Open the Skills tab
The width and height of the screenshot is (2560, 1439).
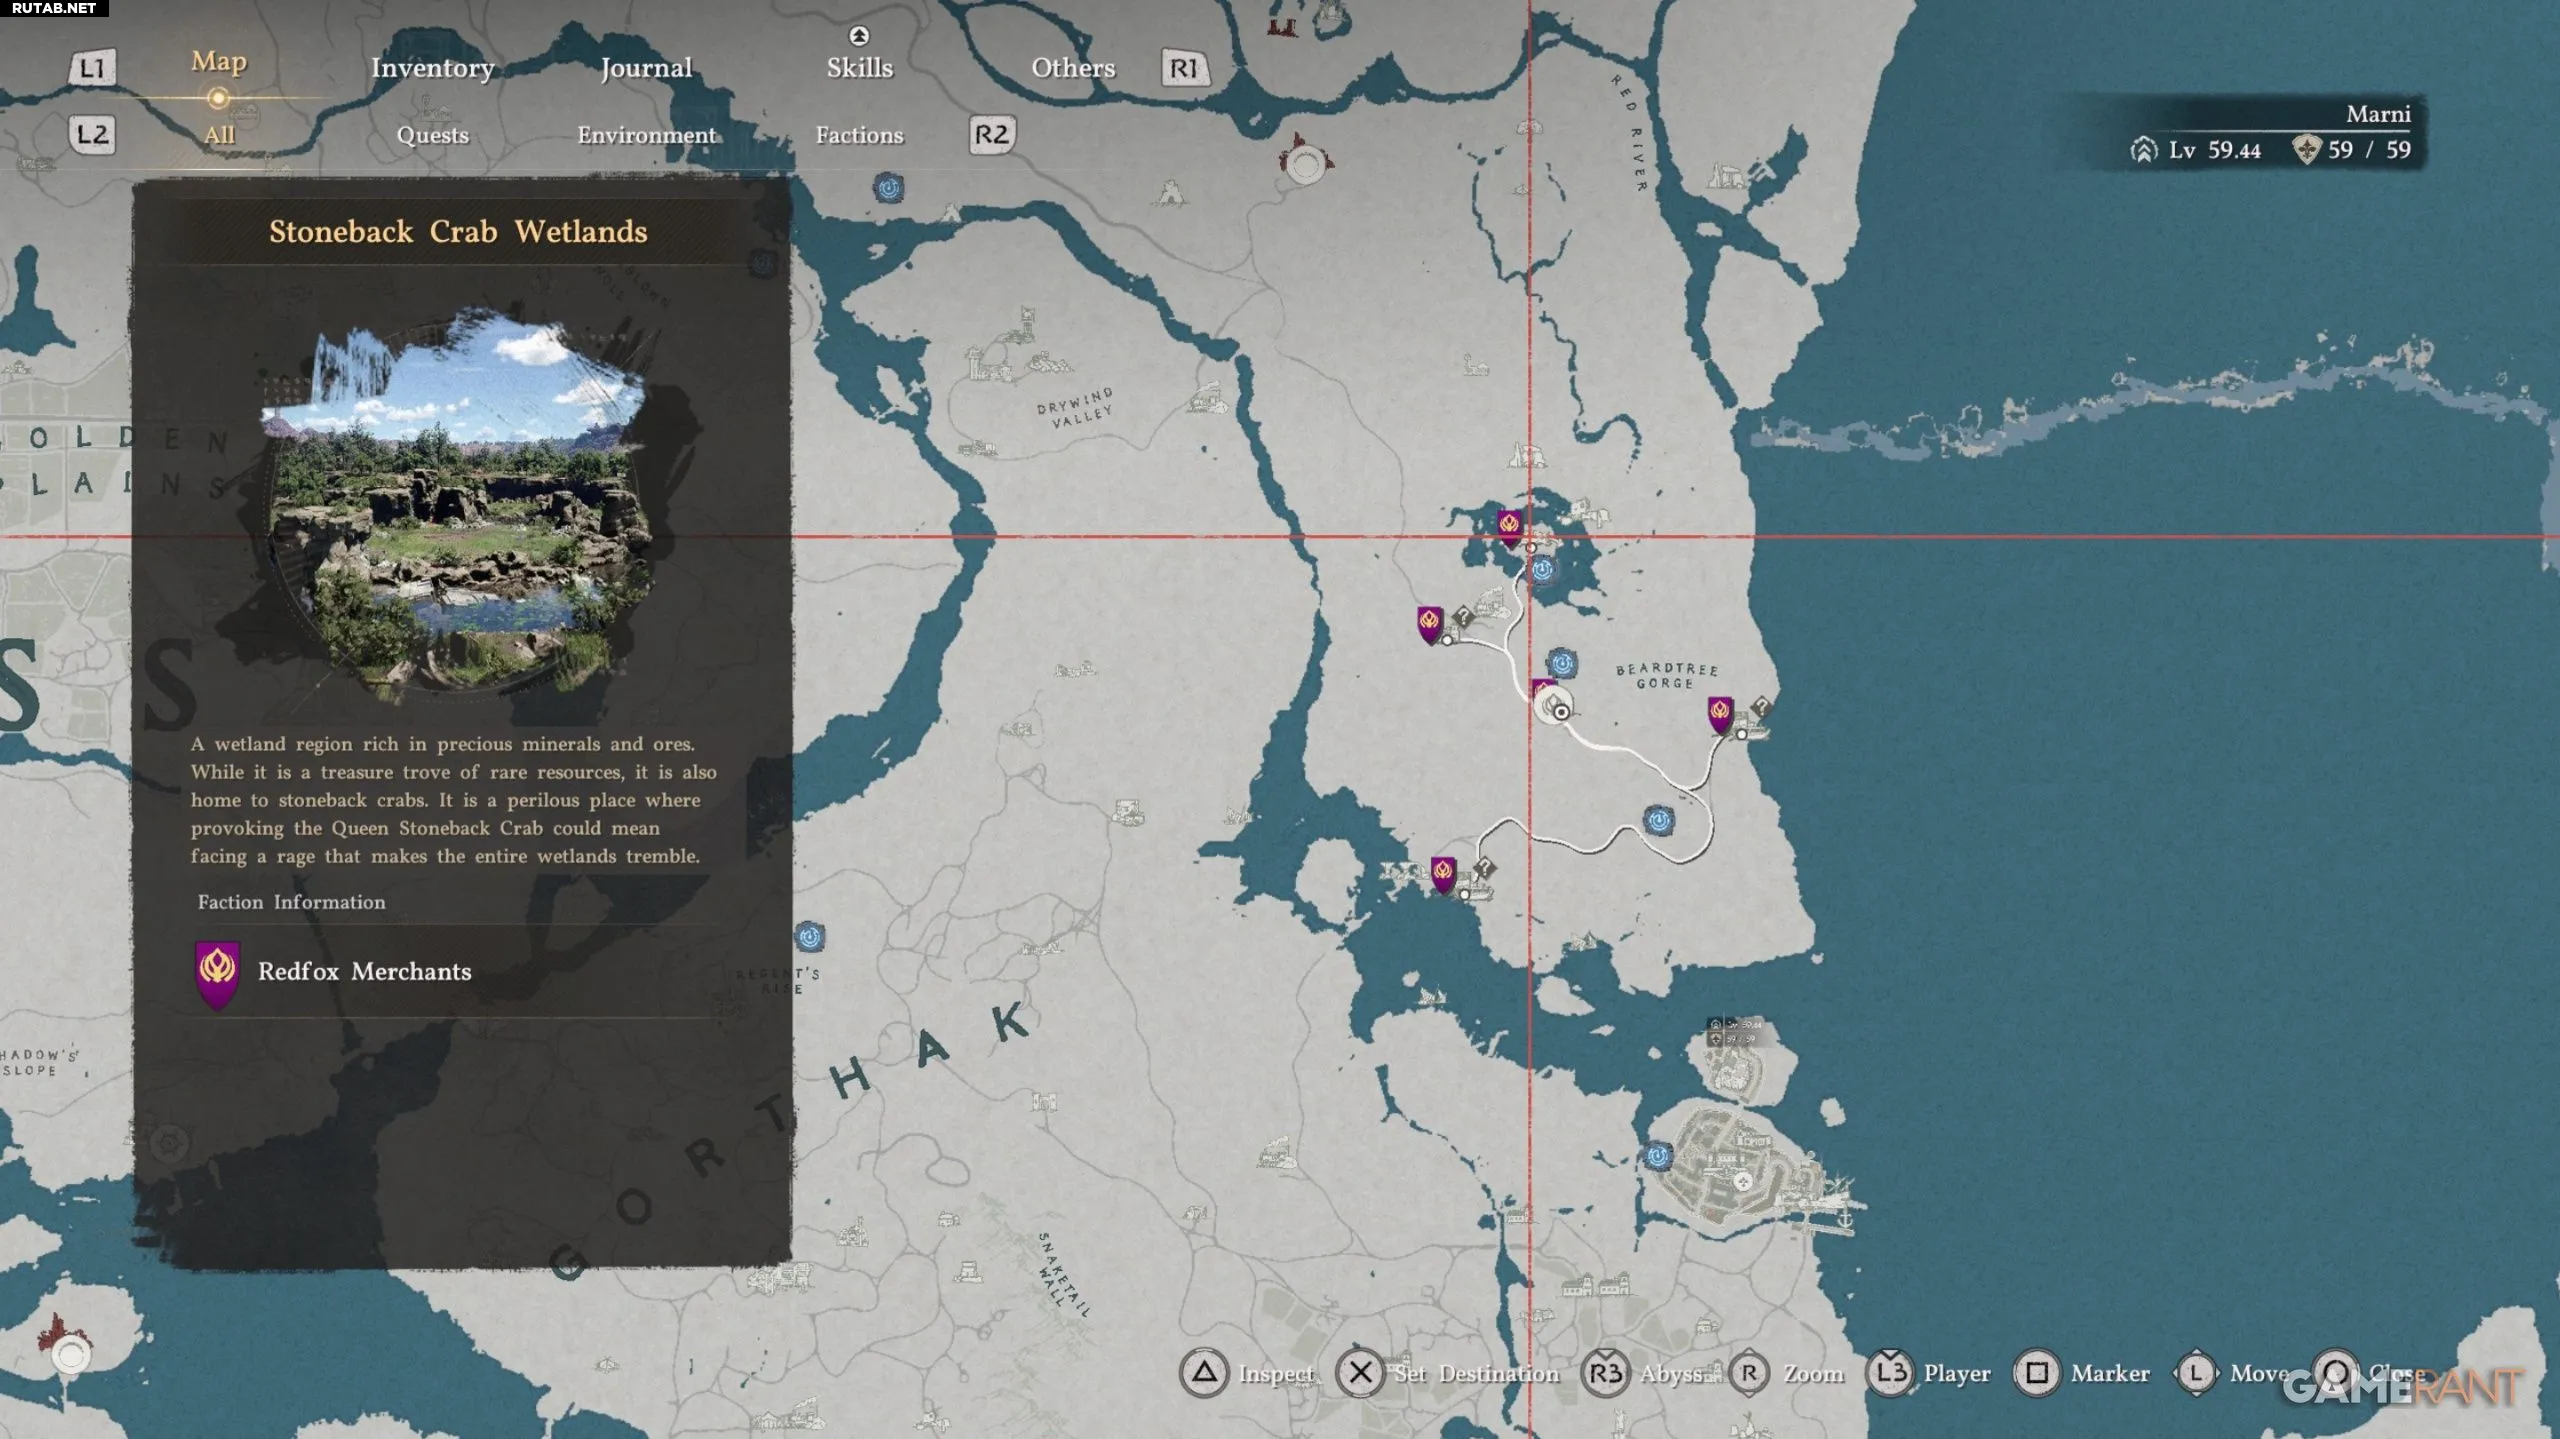(859, 66)
